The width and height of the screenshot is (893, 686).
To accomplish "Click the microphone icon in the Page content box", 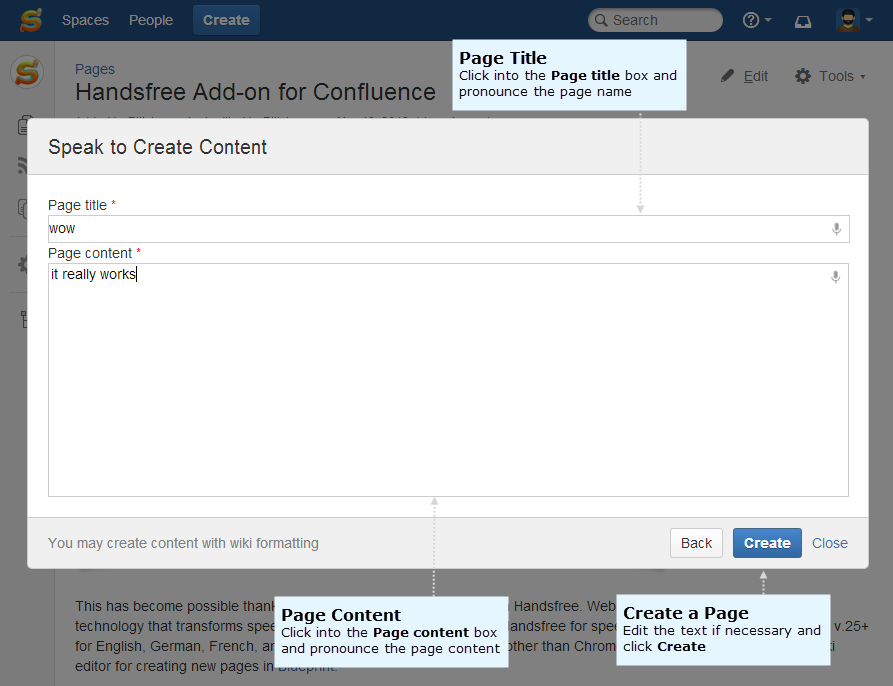I will tap(835, 277).
